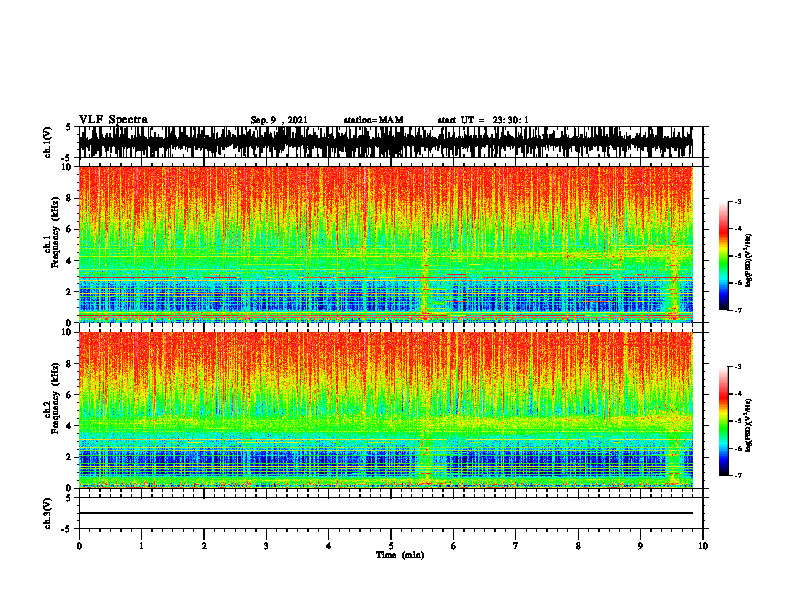The width and height of the screenshot is (792, 612).
Task: Click the "-3" label on ch.2 color scale
Action: pyautogui.click(x=738, y=367)
